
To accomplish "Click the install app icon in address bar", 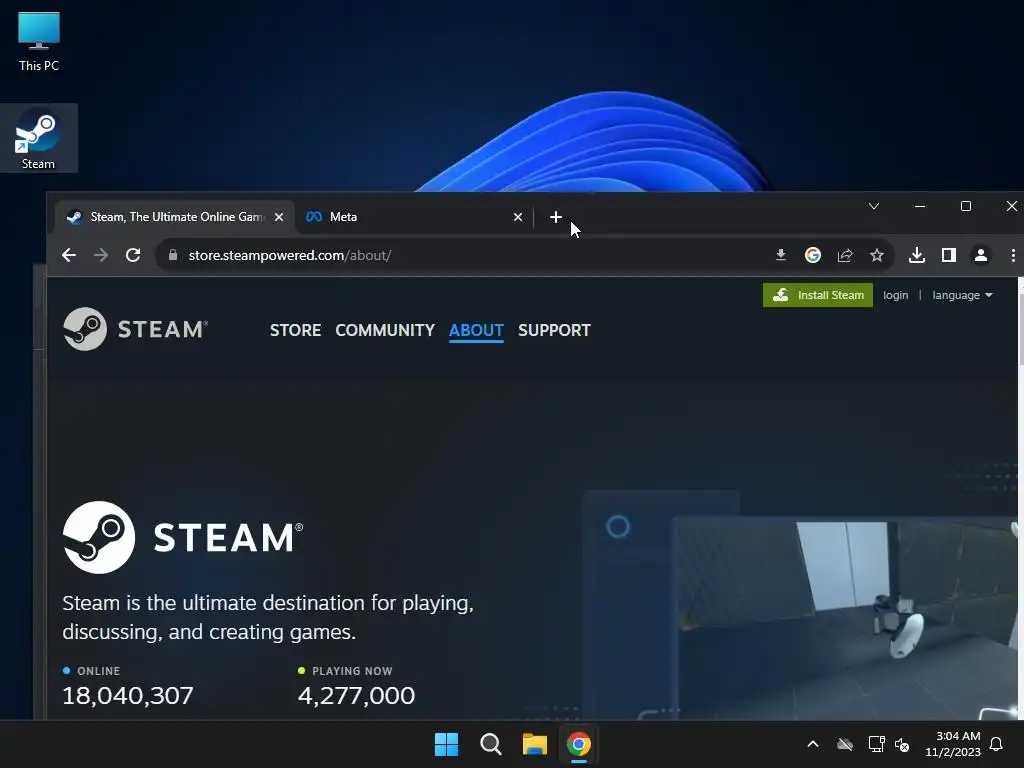I will pyautogui.click(x=780, y=255).
